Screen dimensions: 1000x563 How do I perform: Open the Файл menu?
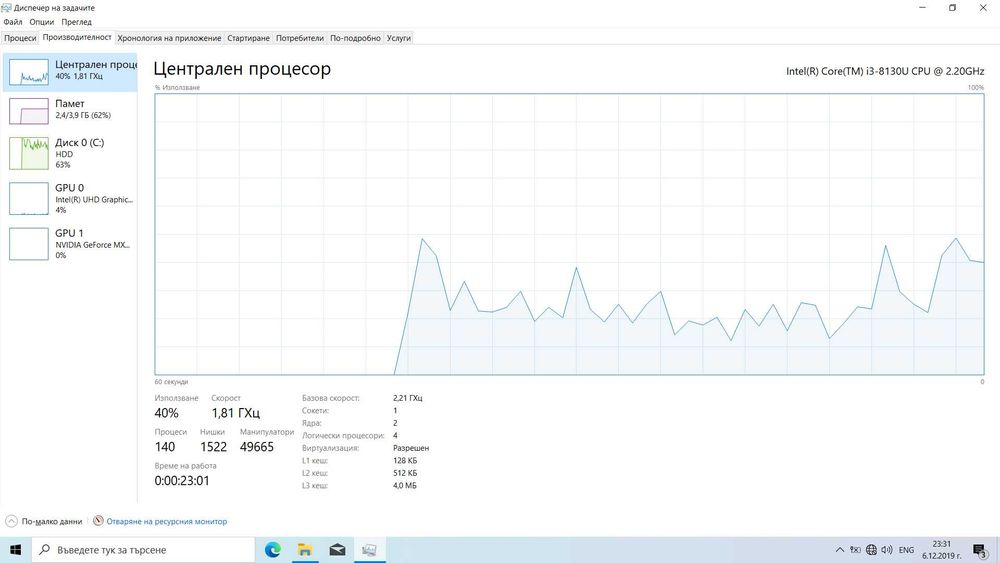click(13, 22)
